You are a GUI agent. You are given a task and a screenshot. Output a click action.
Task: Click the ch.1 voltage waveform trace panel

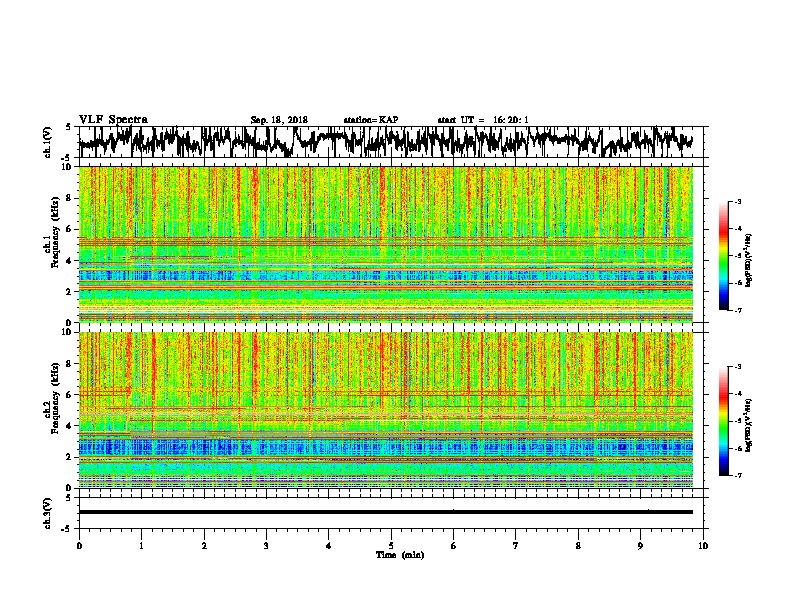click(393, 142)
